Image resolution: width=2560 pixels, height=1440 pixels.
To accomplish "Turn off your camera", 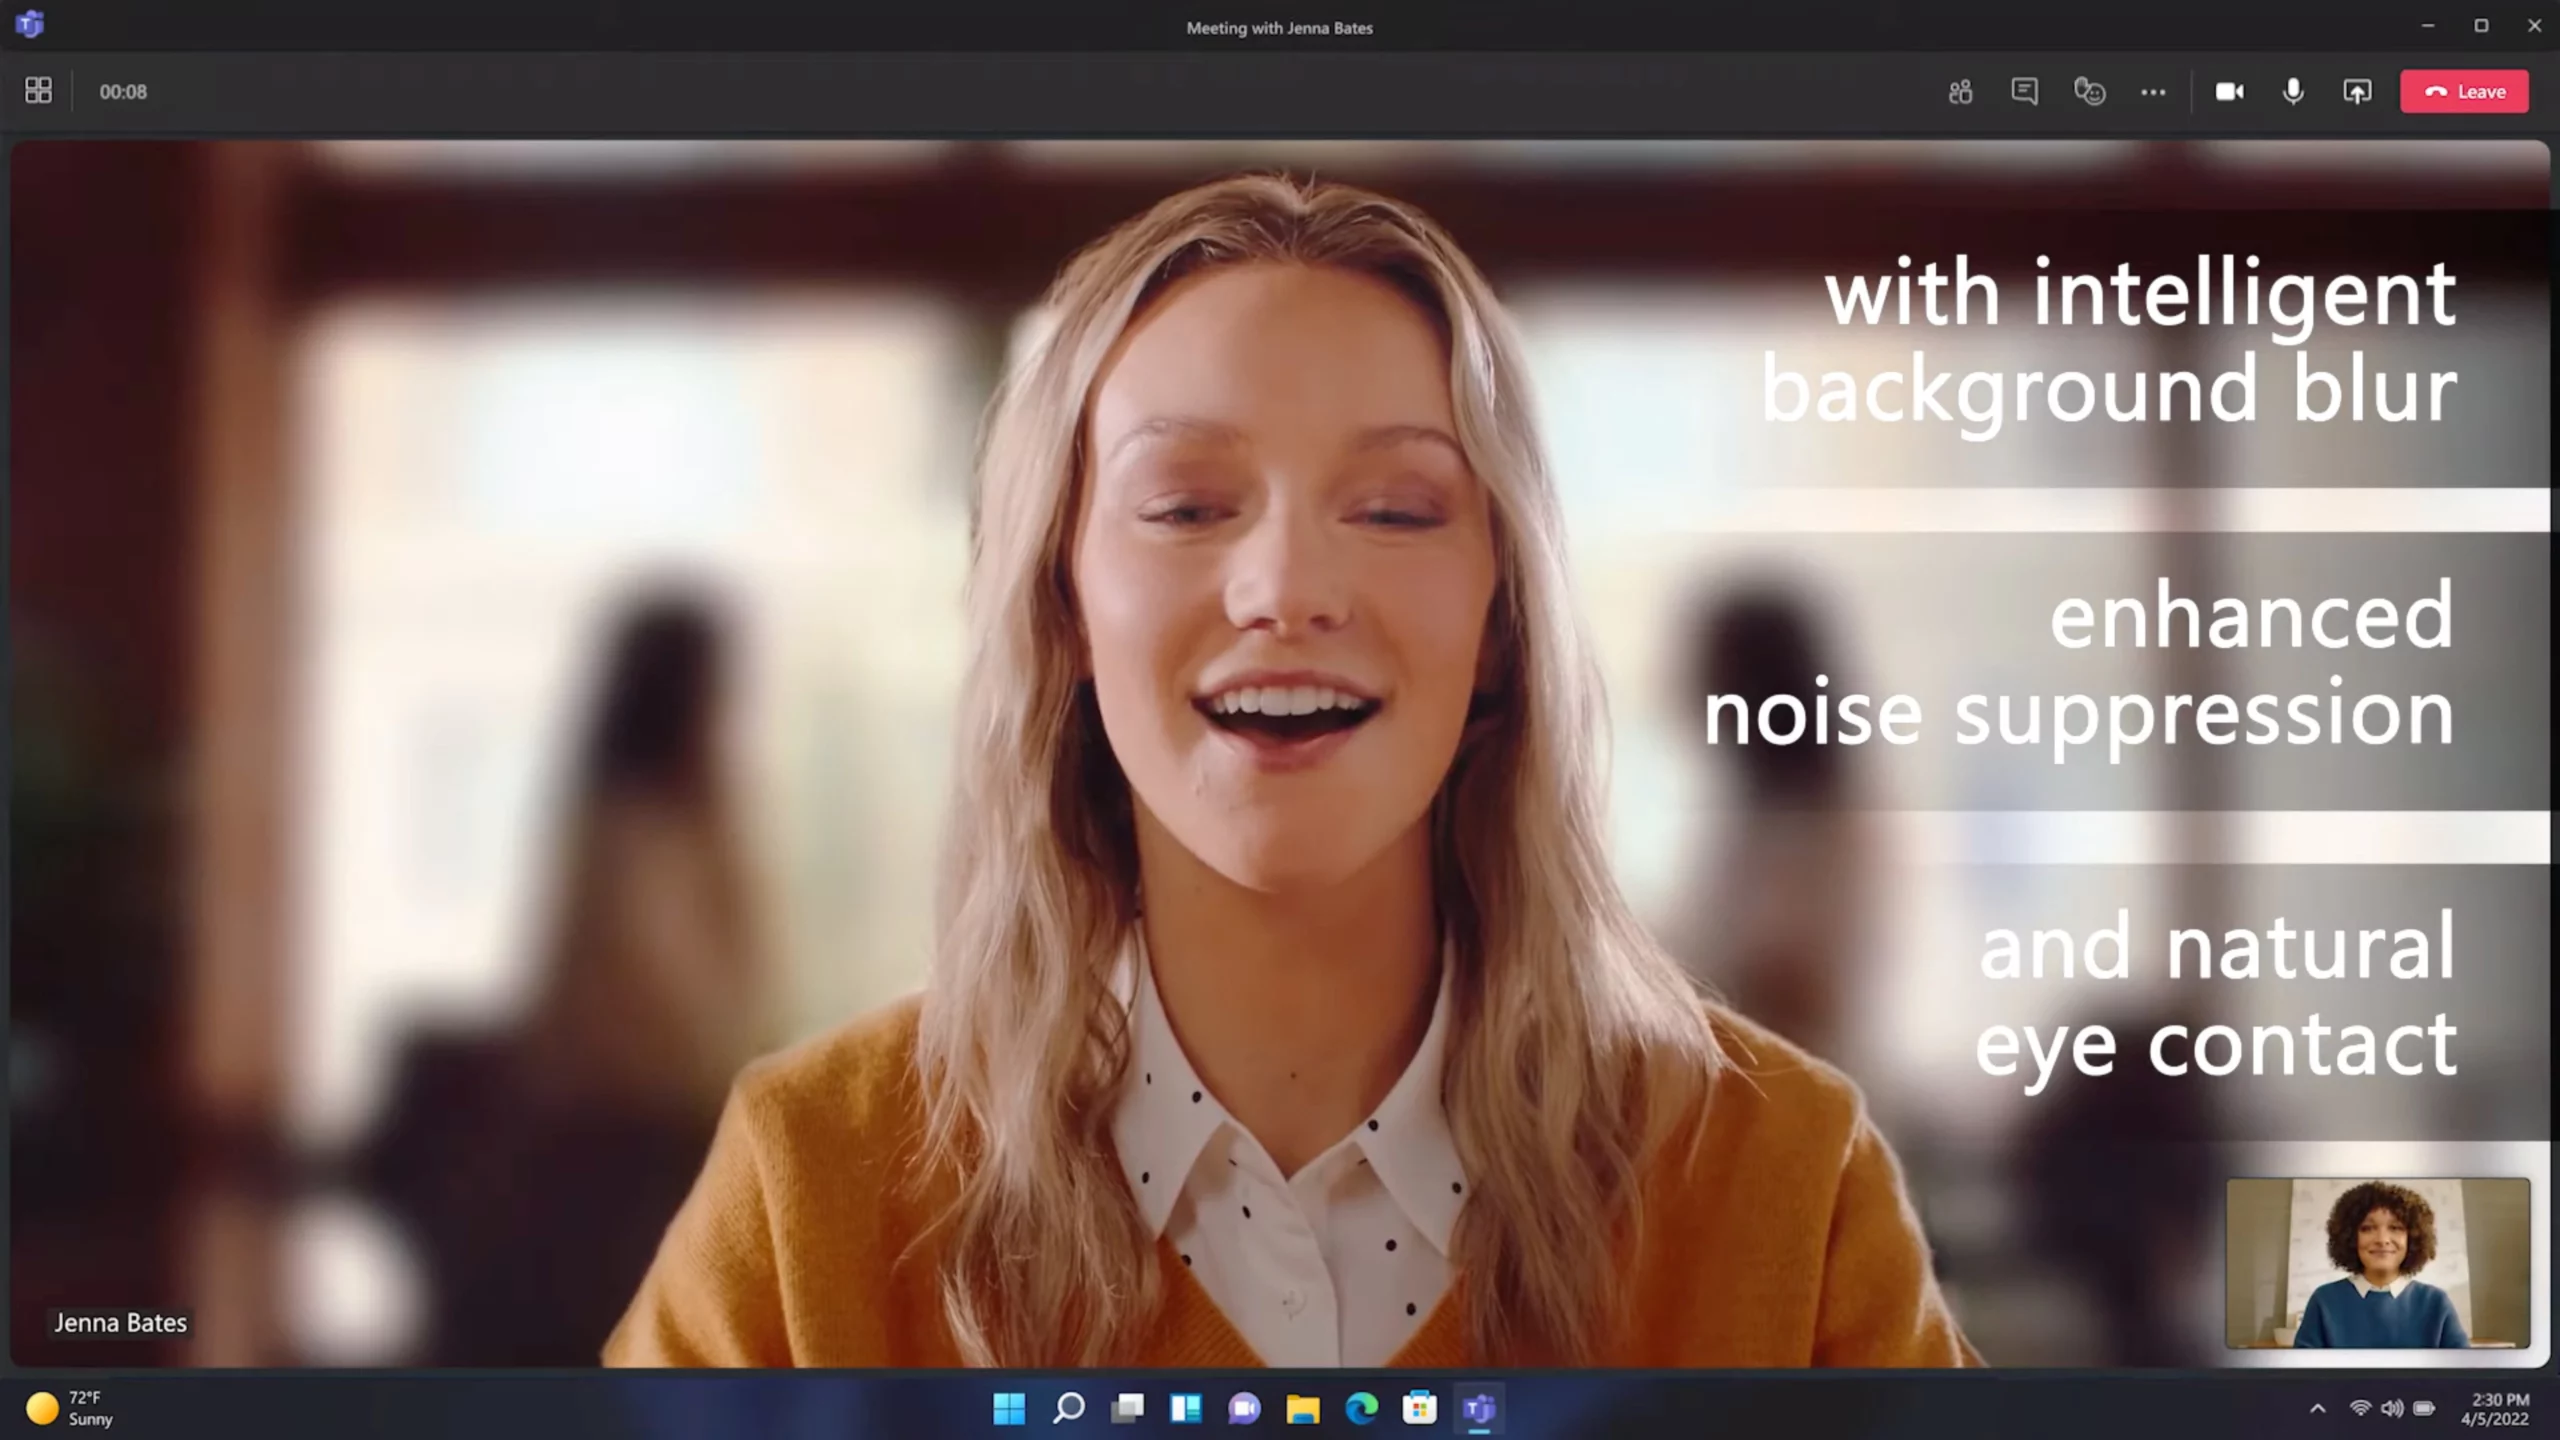I will point(2229,91).
